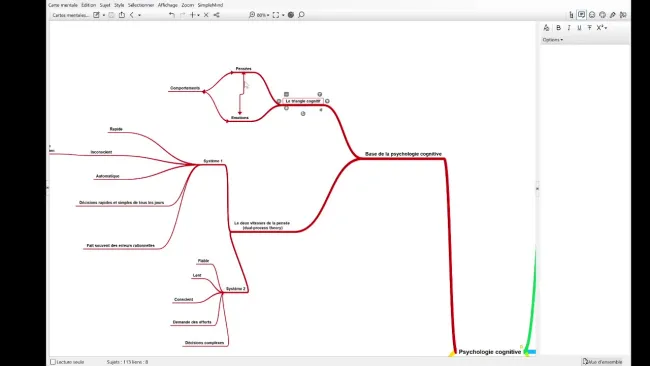650x366 pixels.
Task: Open the pencil style panel icon
Action: pyautogui.click(x=613, y=15)
